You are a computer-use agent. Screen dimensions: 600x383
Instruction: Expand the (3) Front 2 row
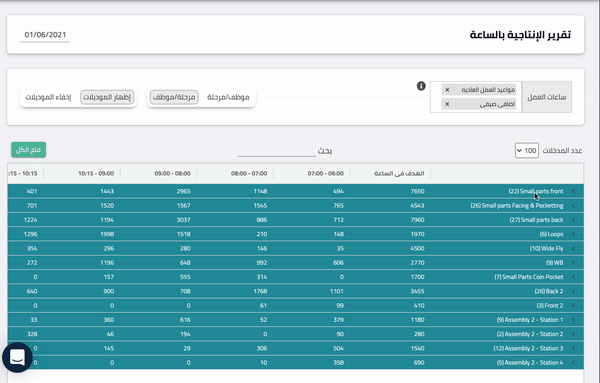click(573, 305)
